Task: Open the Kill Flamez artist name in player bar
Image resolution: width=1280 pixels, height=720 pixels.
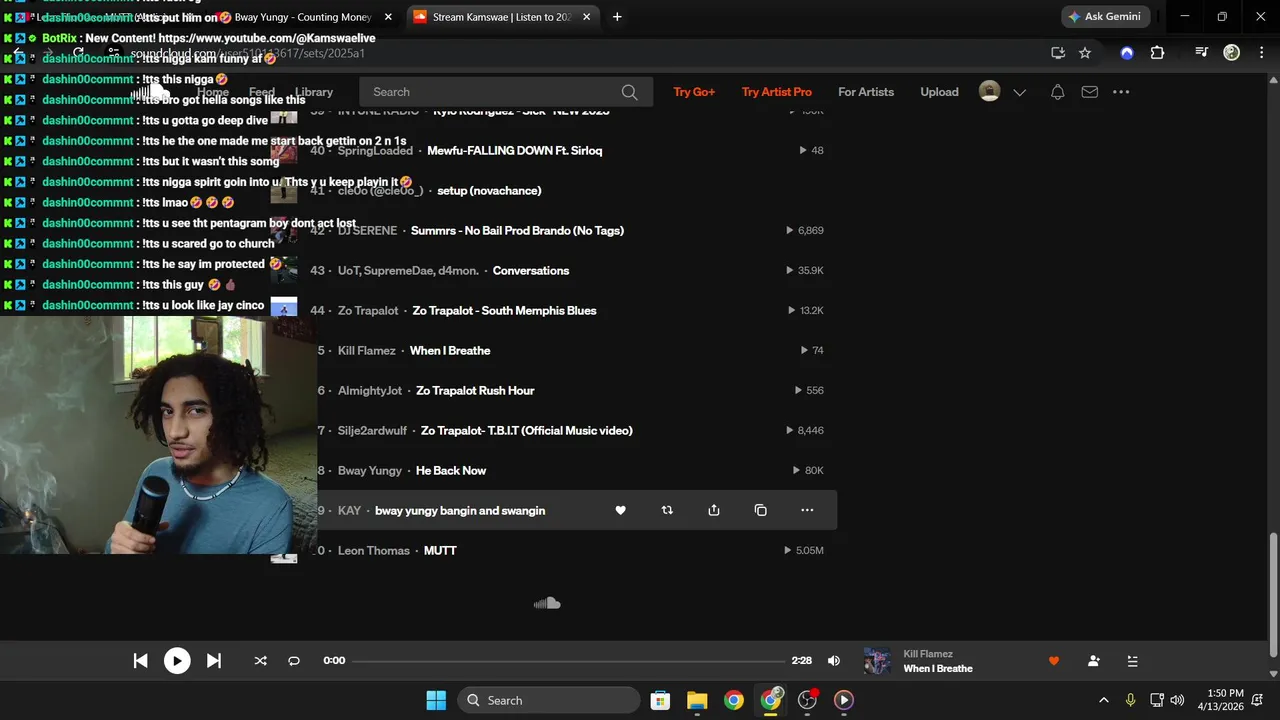Action: (928, 654)
